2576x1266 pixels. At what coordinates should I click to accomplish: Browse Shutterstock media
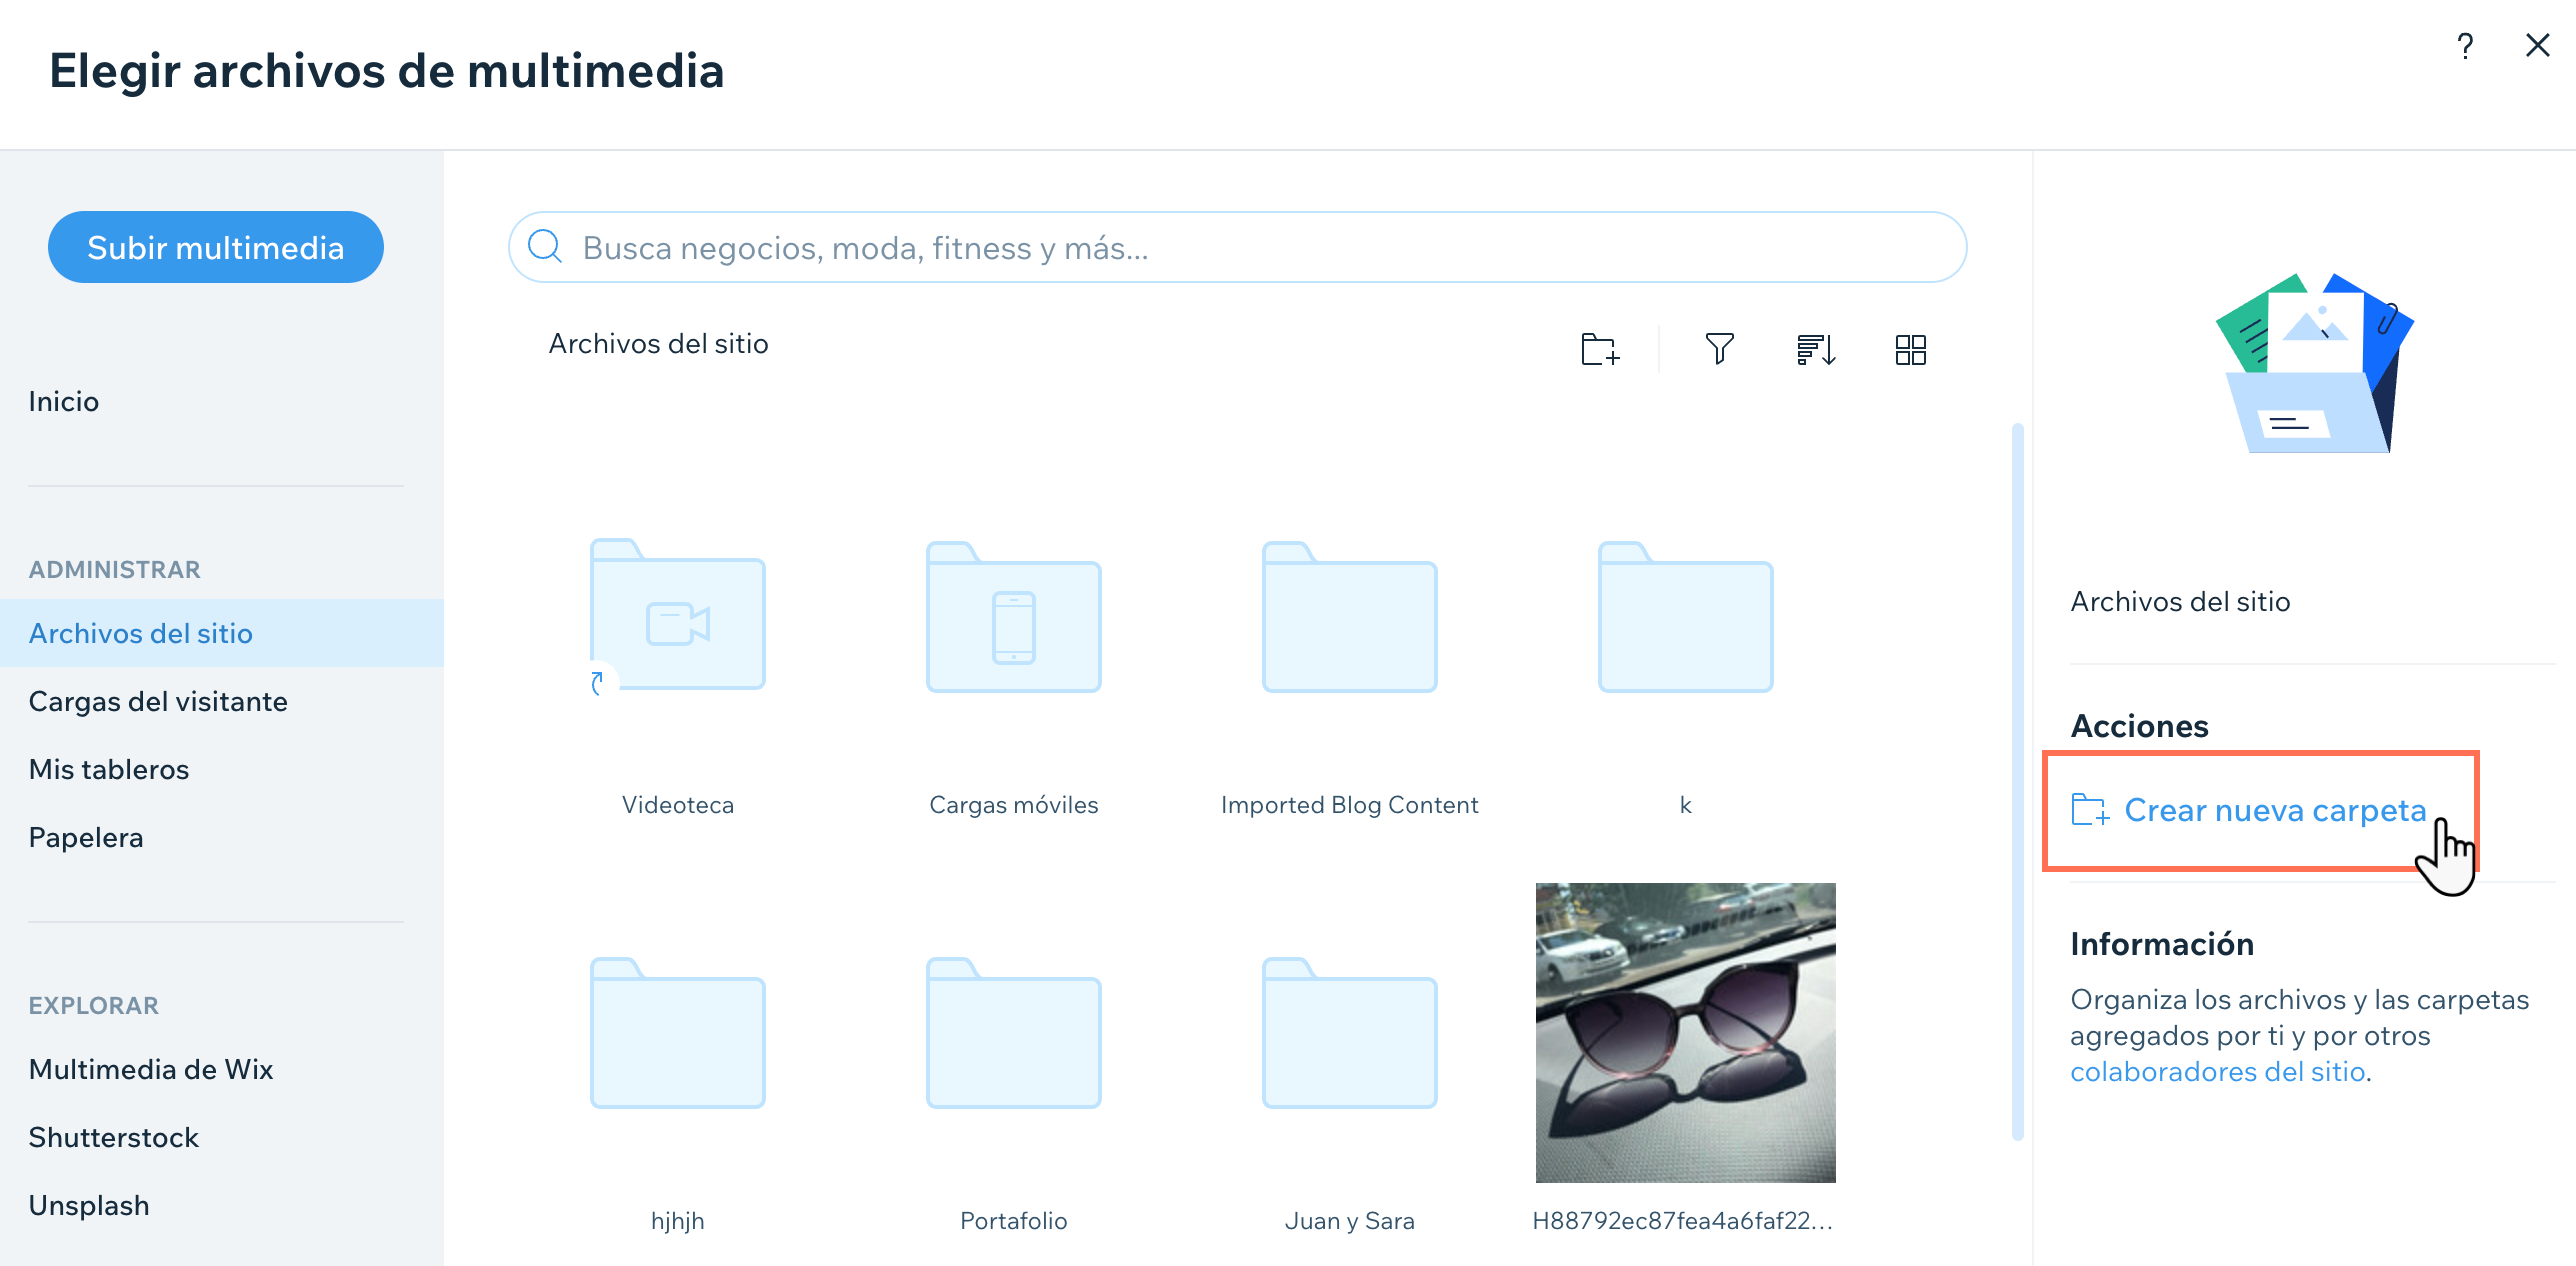114,1137
